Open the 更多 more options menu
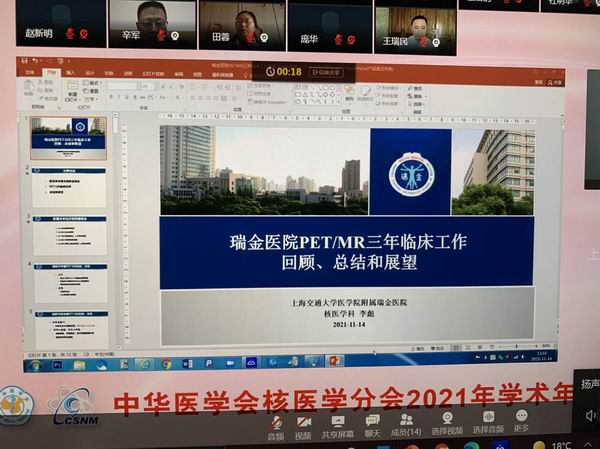 [x=521, y=421]
